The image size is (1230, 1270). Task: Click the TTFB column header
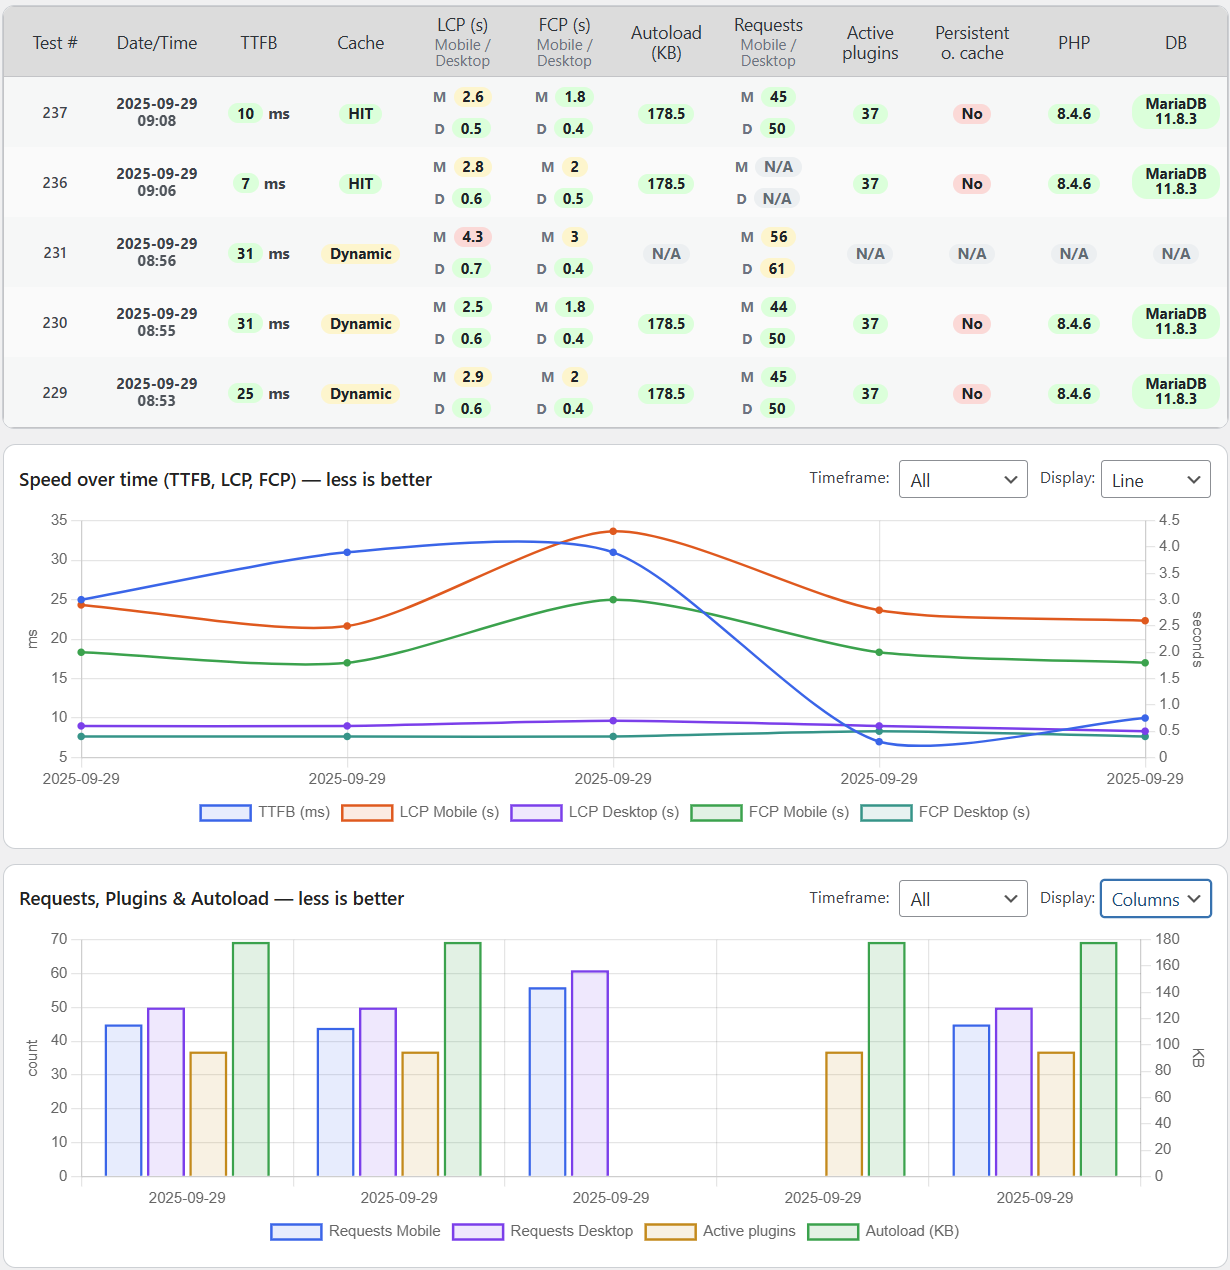click(259, 43)
